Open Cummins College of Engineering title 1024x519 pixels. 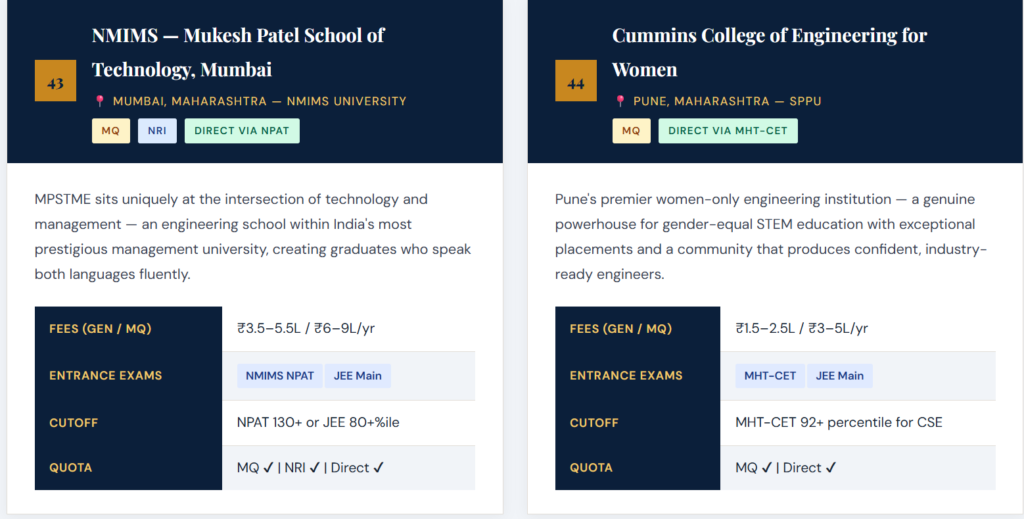769,52
